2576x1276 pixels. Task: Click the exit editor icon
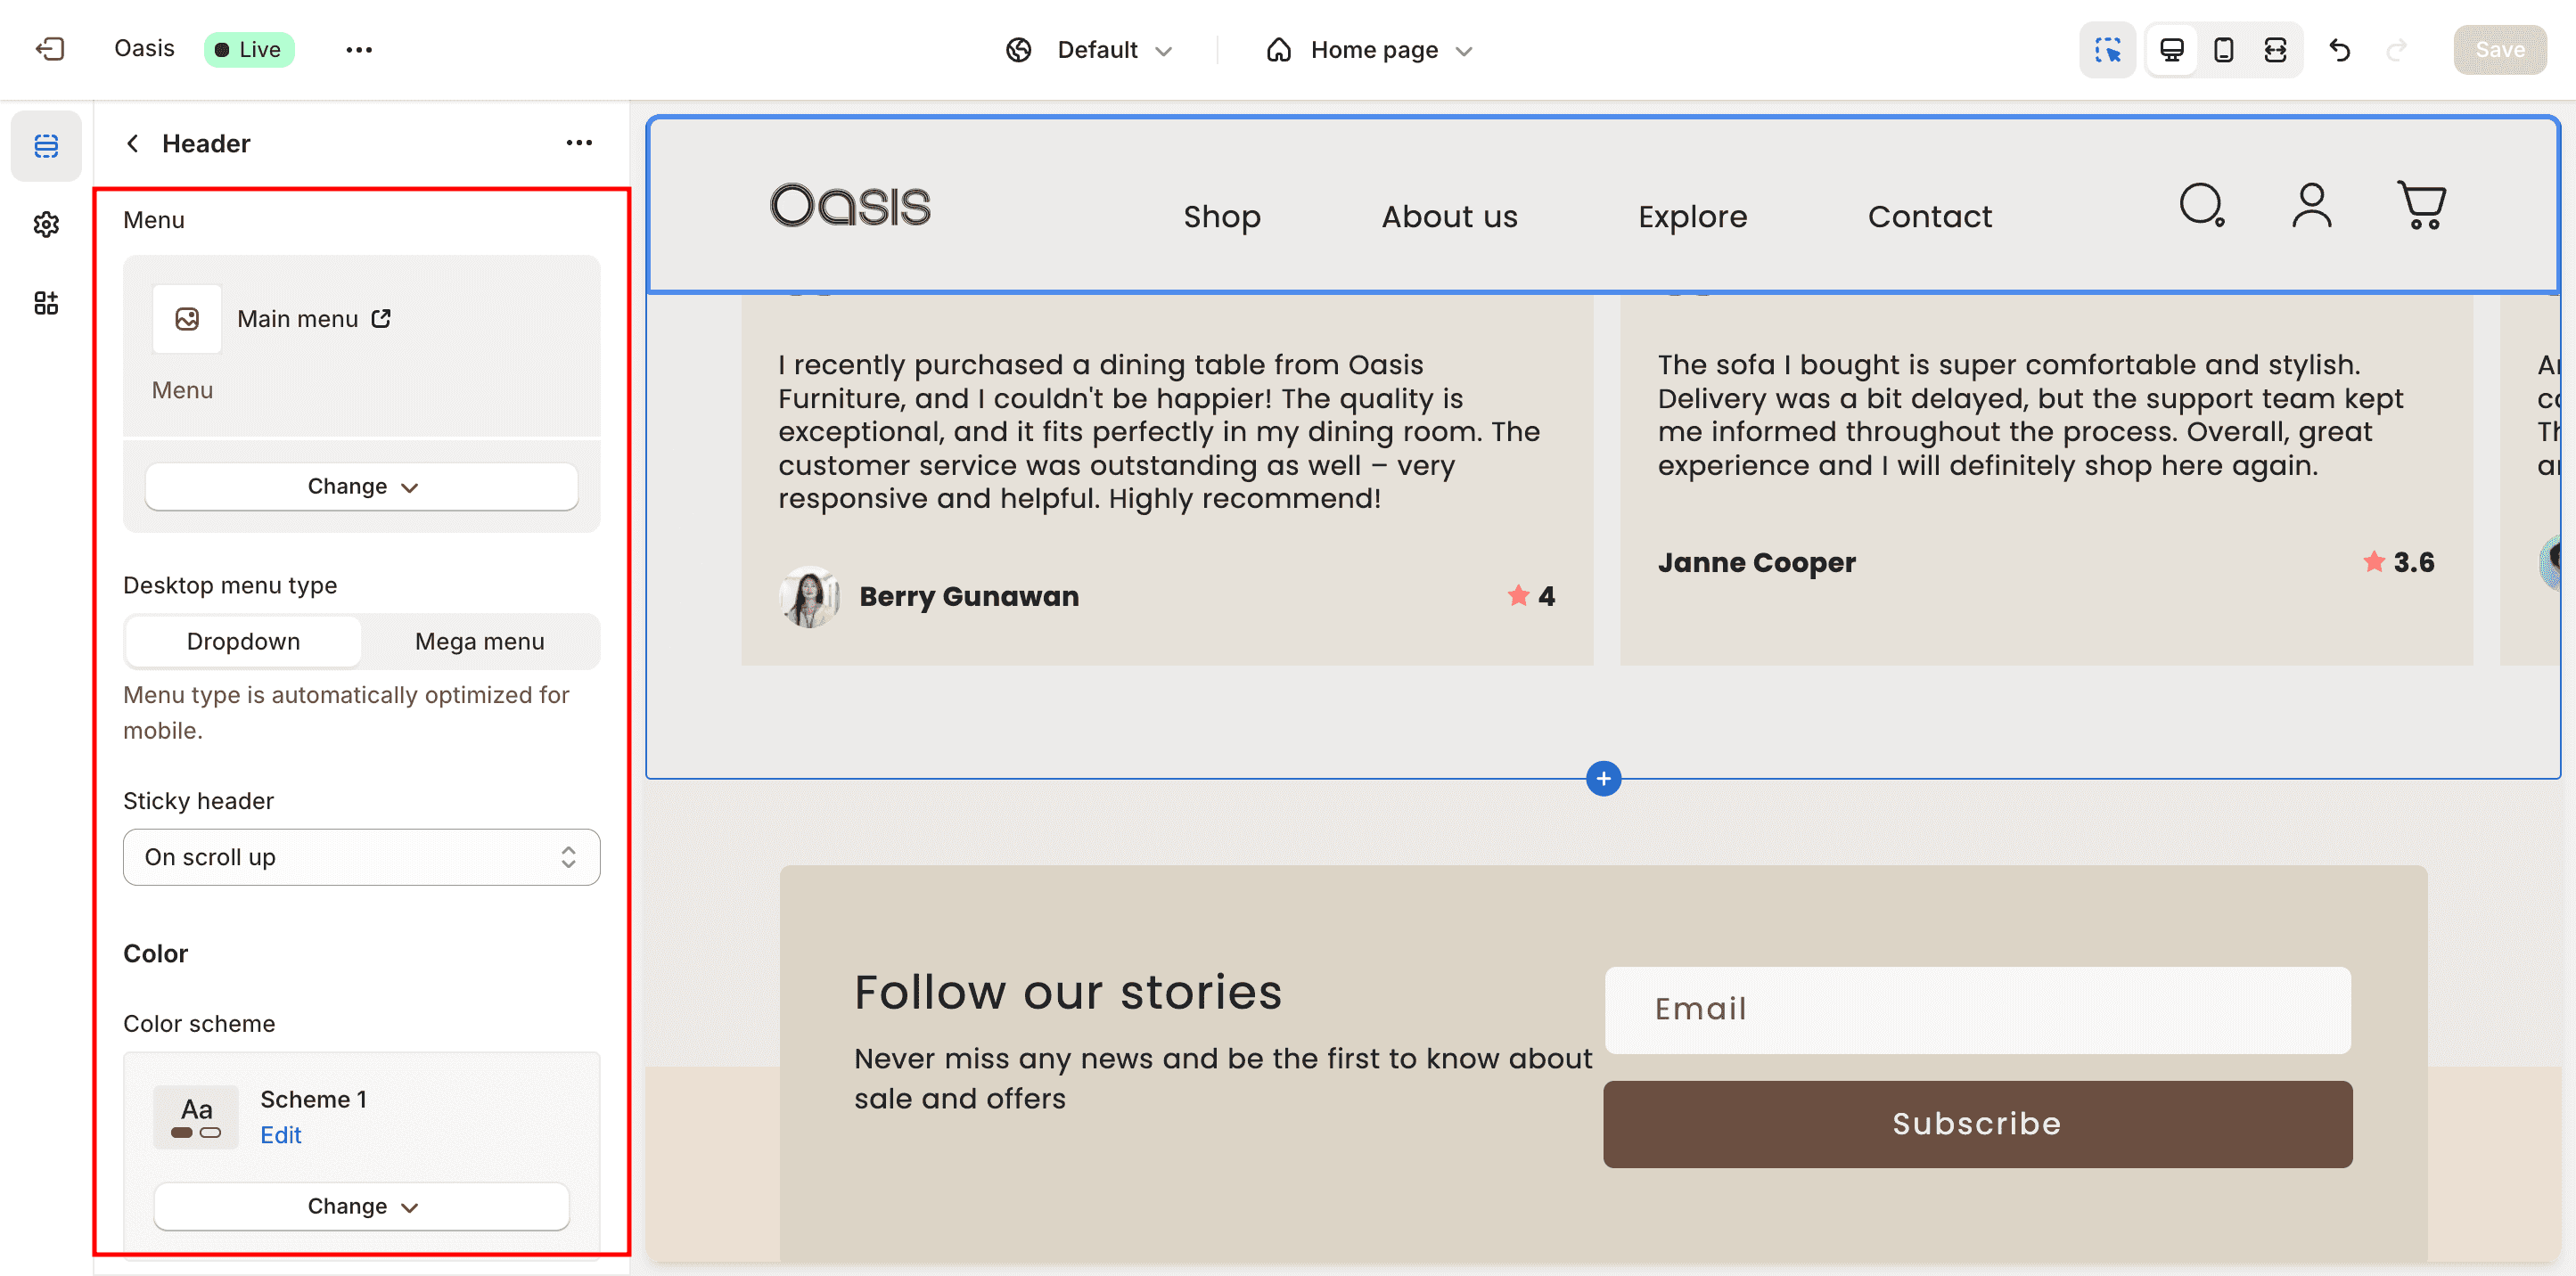(49, 49)
